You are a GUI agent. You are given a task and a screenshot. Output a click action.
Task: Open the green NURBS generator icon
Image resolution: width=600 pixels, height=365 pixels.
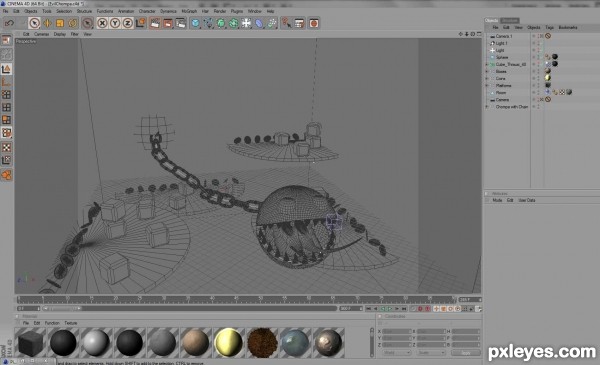click(x=221, y=23)
